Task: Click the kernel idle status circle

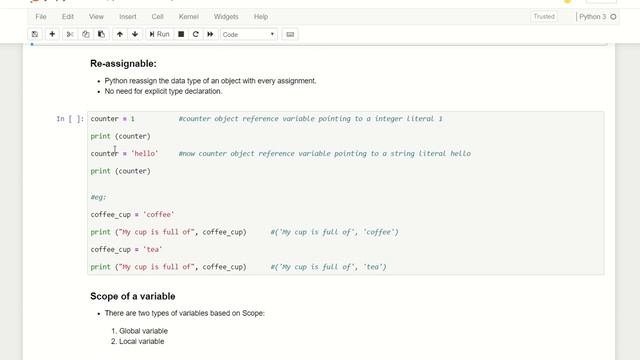Action: [613, 17]
